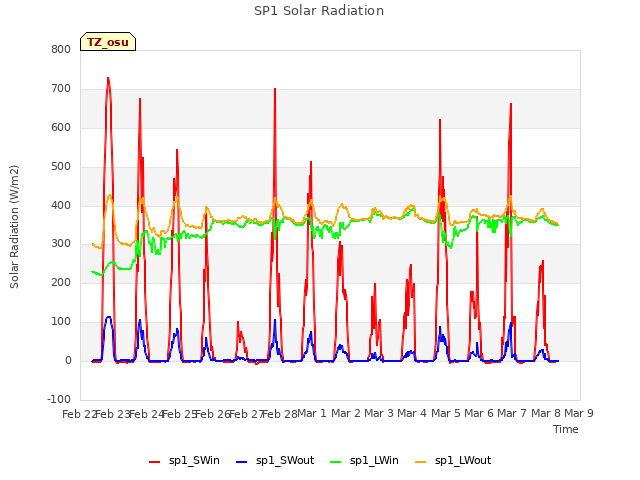Click the 200 y-axis tick label
This screenshot has height=480, width=640.
click(61, 282)
